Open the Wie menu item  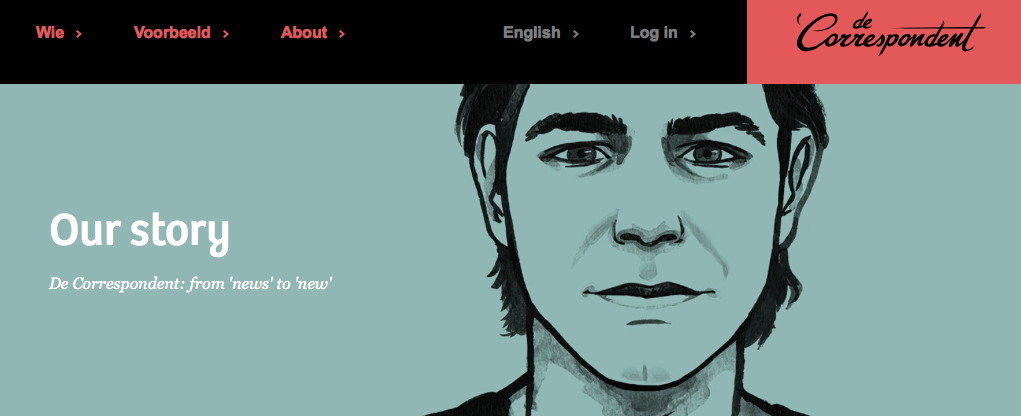[x=50, y=33]
